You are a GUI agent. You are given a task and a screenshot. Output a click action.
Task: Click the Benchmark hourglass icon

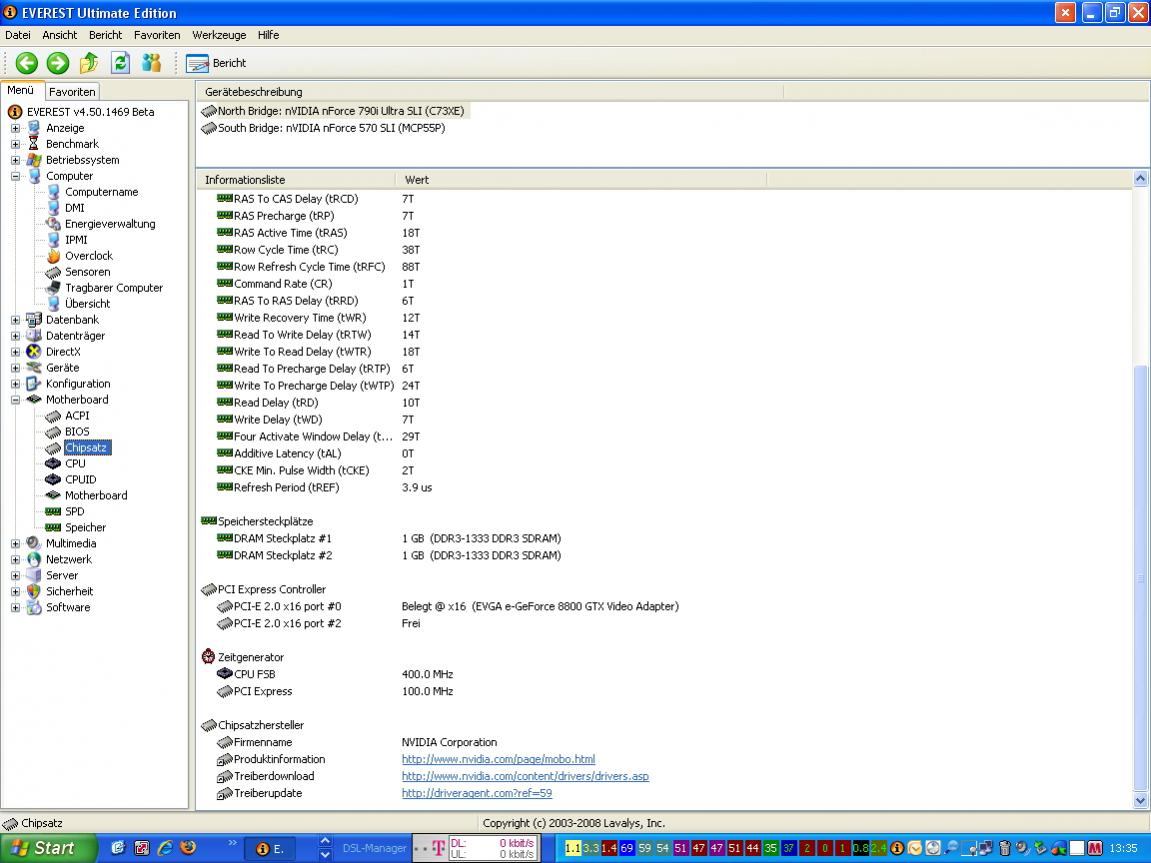[x=34, y=144]
